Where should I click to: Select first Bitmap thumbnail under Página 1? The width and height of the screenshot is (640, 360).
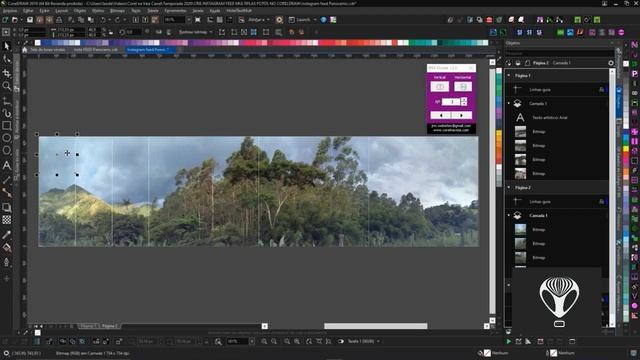(x=520, y=131)
